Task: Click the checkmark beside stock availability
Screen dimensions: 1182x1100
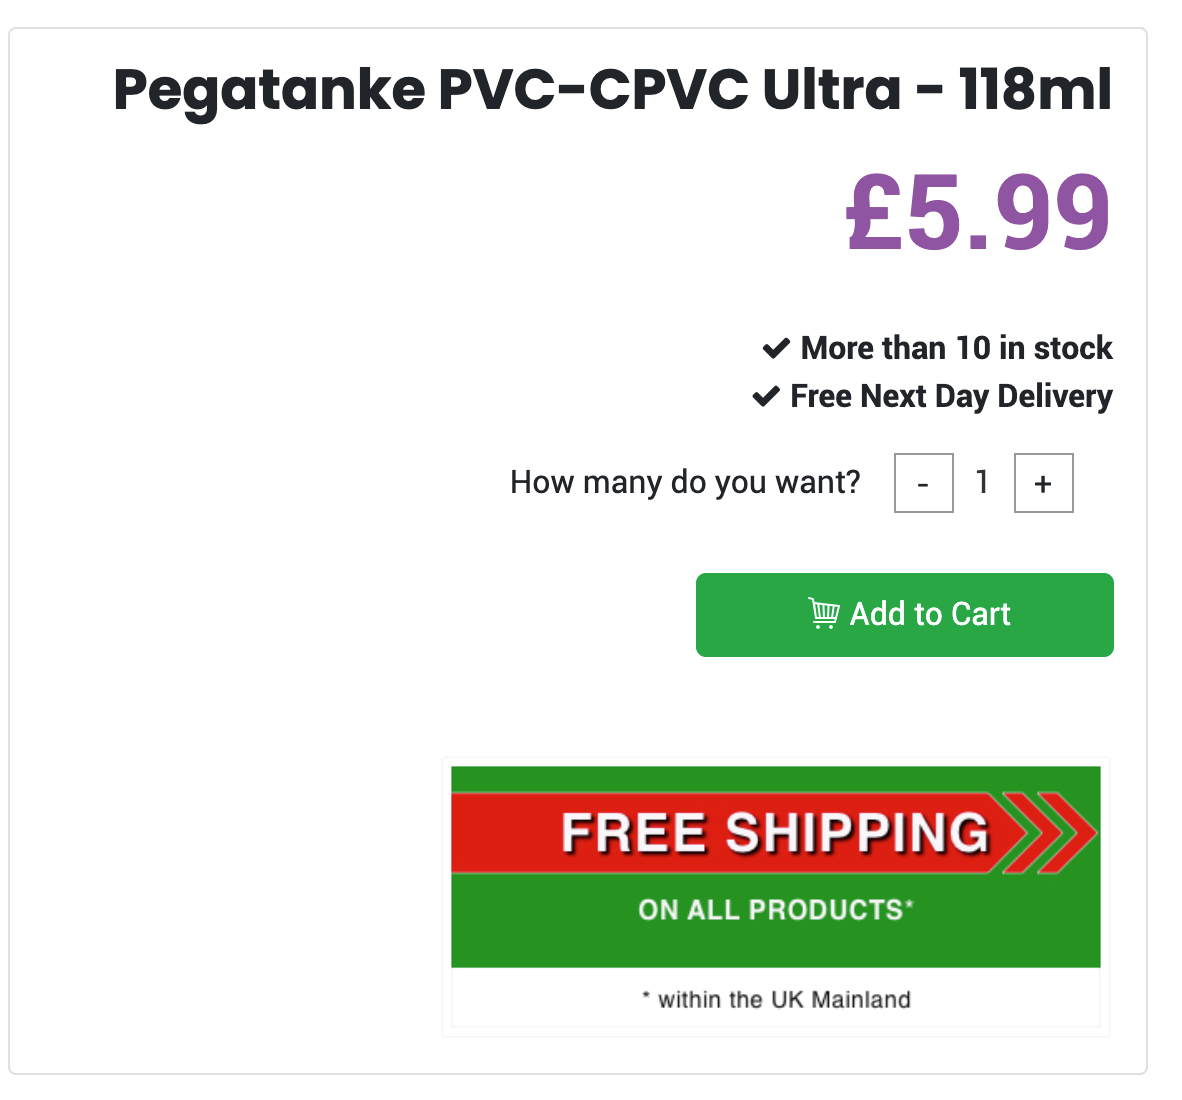Action: tap(776, 348)
